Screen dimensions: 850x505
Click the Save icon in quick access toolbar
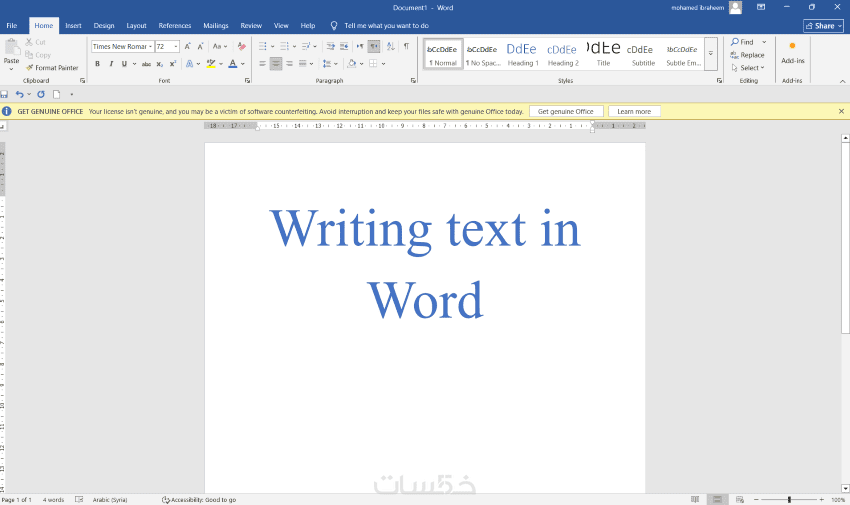5,94
